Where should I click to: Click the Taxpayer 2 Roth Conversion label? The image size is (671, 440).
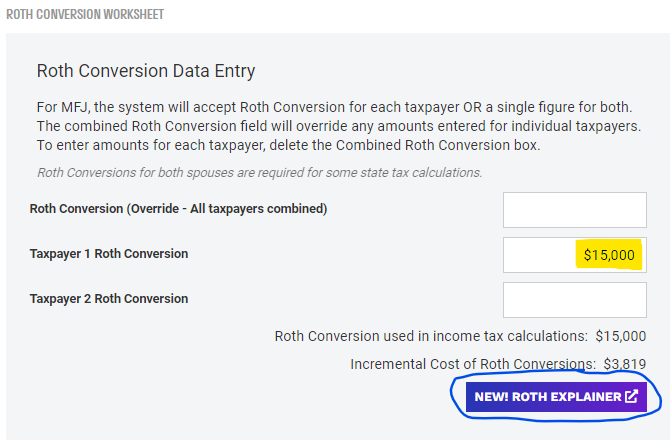(109, 298)
